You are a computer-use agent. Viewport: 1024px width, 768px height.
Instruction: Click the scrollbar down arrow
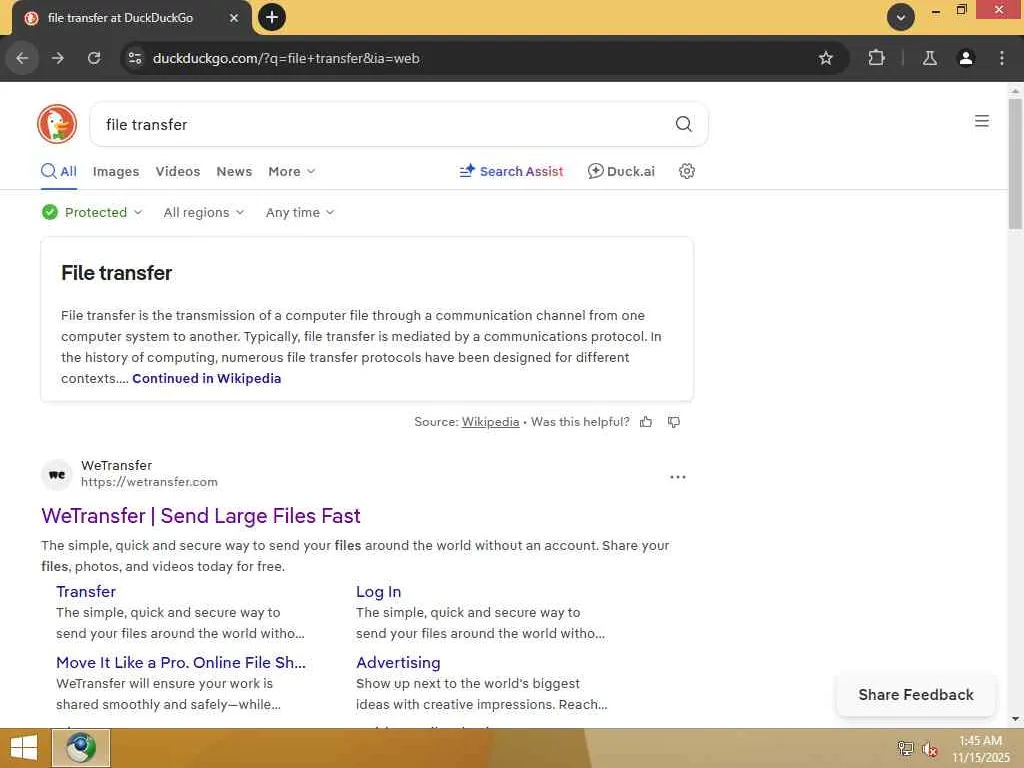1015,719
